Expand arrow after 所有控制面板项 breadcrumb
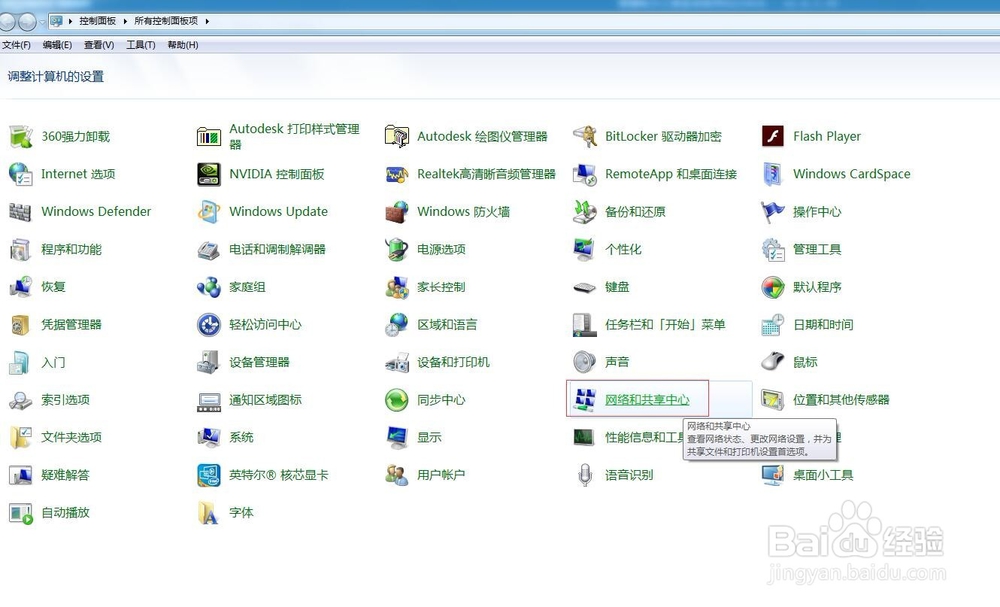1000x607 pixels. tap(207, 21)
